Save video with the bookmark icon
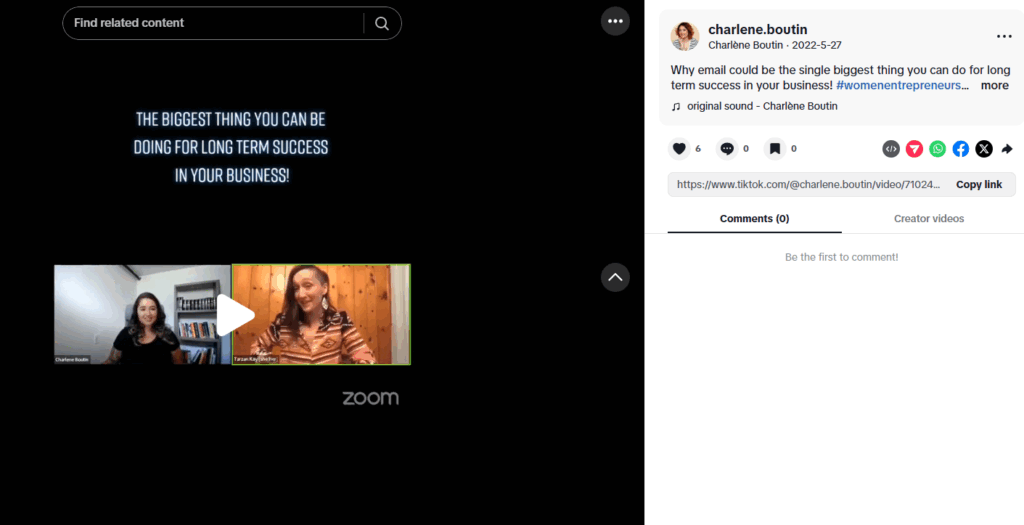 tap(775, 149)
